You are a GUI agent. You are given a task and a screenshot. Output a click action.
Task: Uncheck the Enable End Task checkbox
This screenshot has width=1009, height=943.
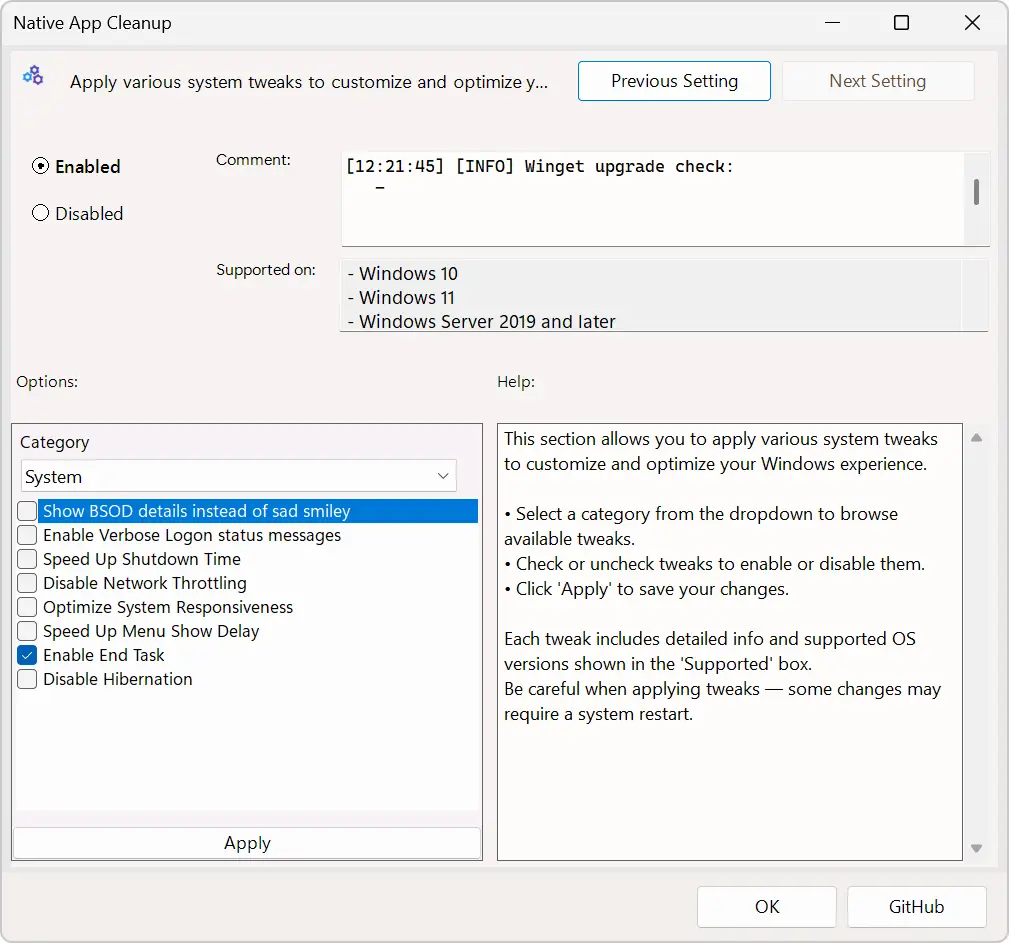point(27,655)
